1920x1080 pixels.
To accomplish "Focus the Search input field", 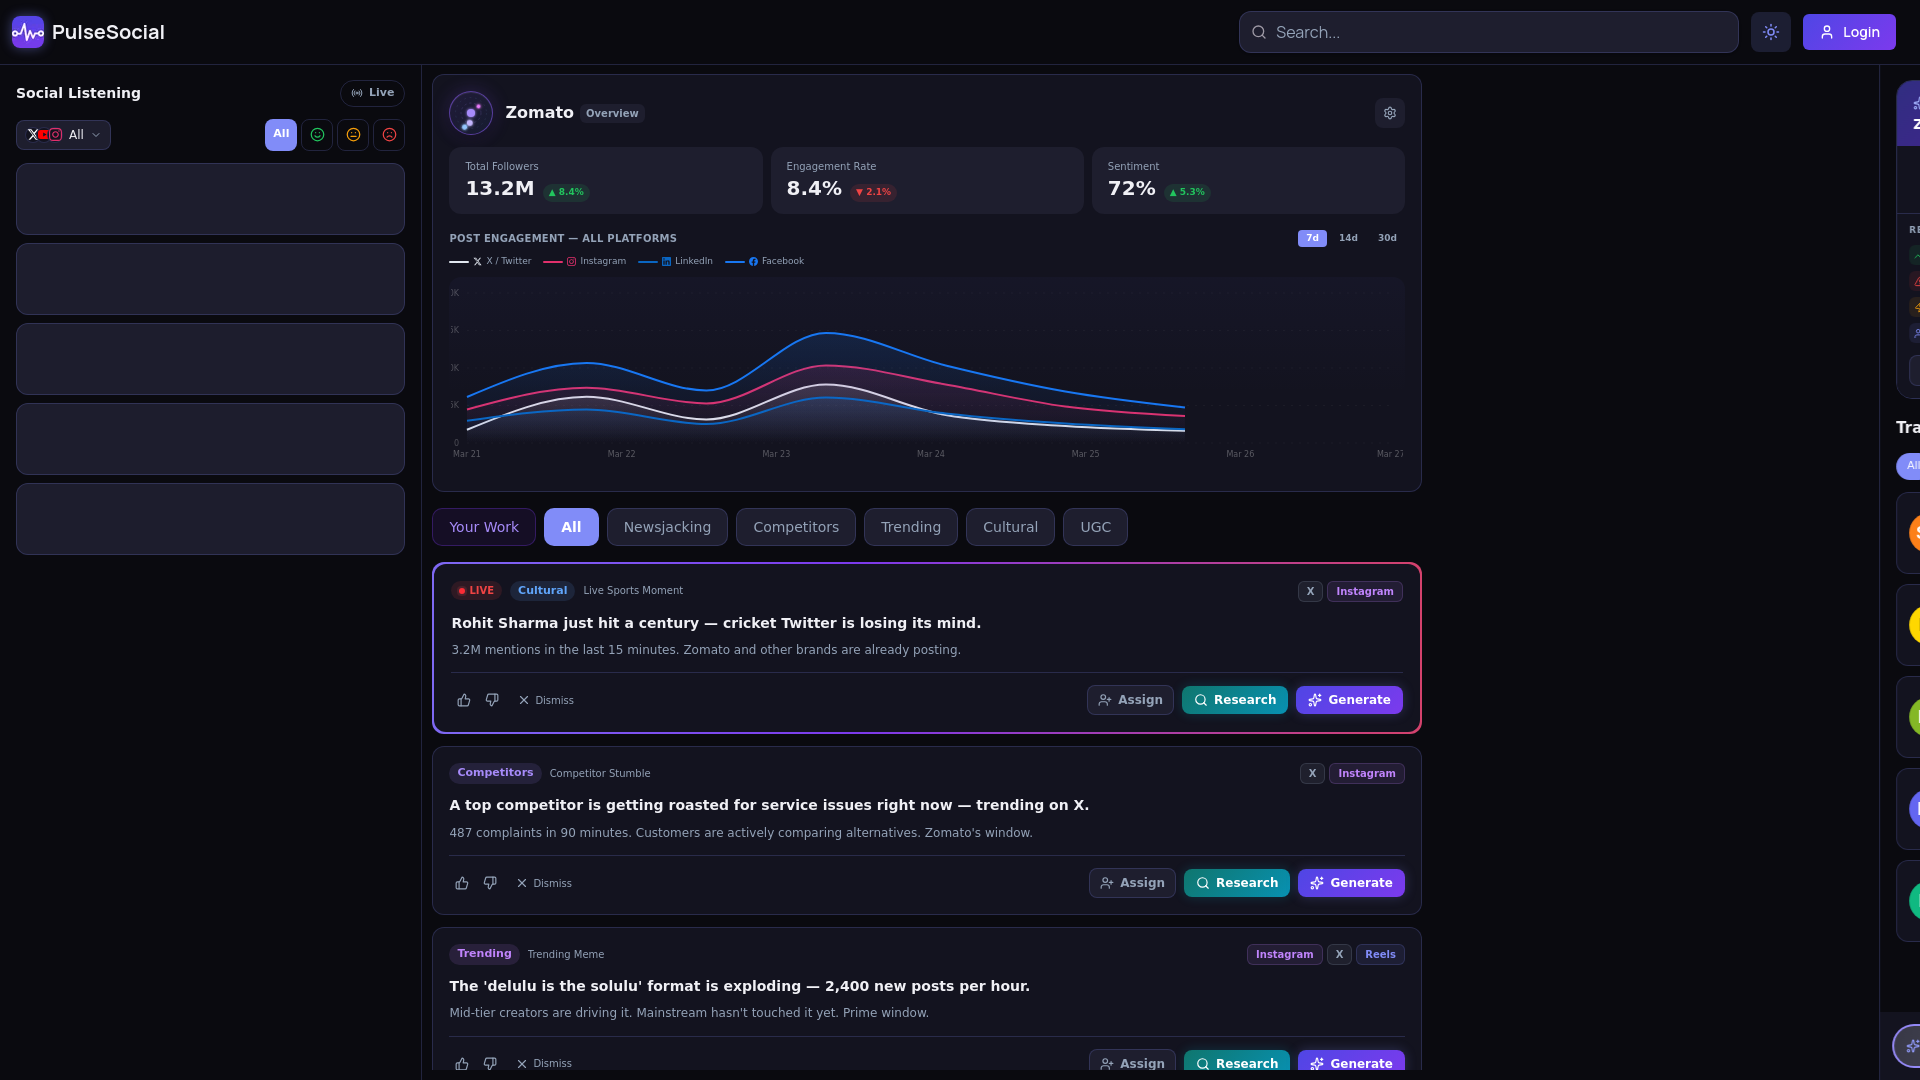I will (x=1488, y=32).
